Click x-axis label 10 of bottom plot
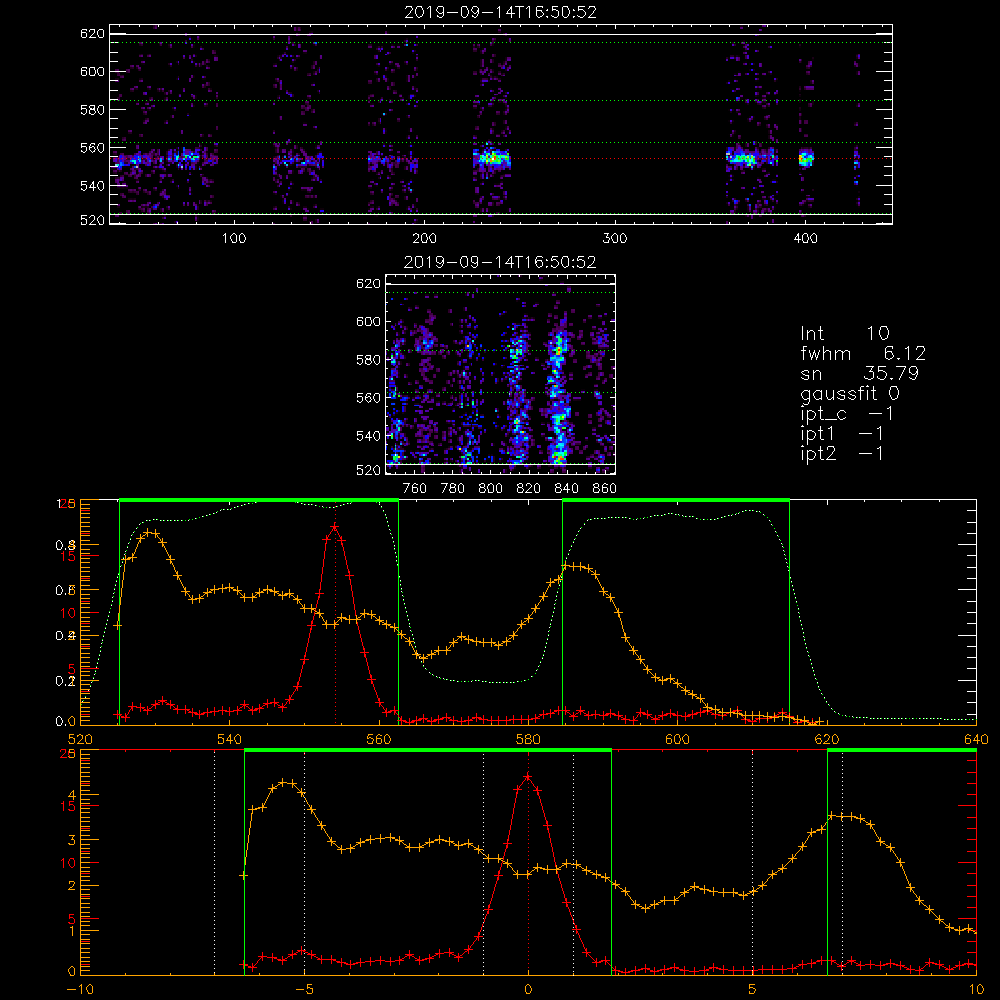Screen dimensions: 1000x1000 [x=976, y=989]
